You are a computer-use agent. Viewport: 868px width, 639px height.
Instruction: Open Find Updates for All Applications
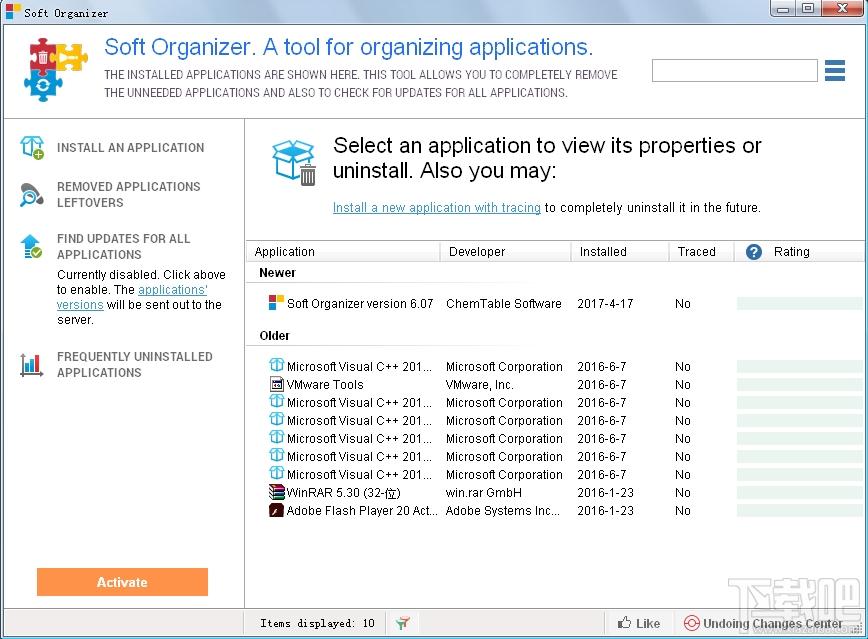click(x=123, y=246)
